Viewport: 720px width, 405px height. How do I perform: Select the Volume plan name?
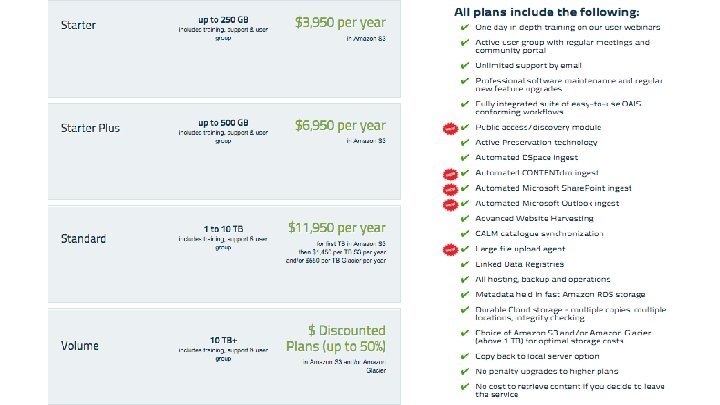click(x=82, y=348)
